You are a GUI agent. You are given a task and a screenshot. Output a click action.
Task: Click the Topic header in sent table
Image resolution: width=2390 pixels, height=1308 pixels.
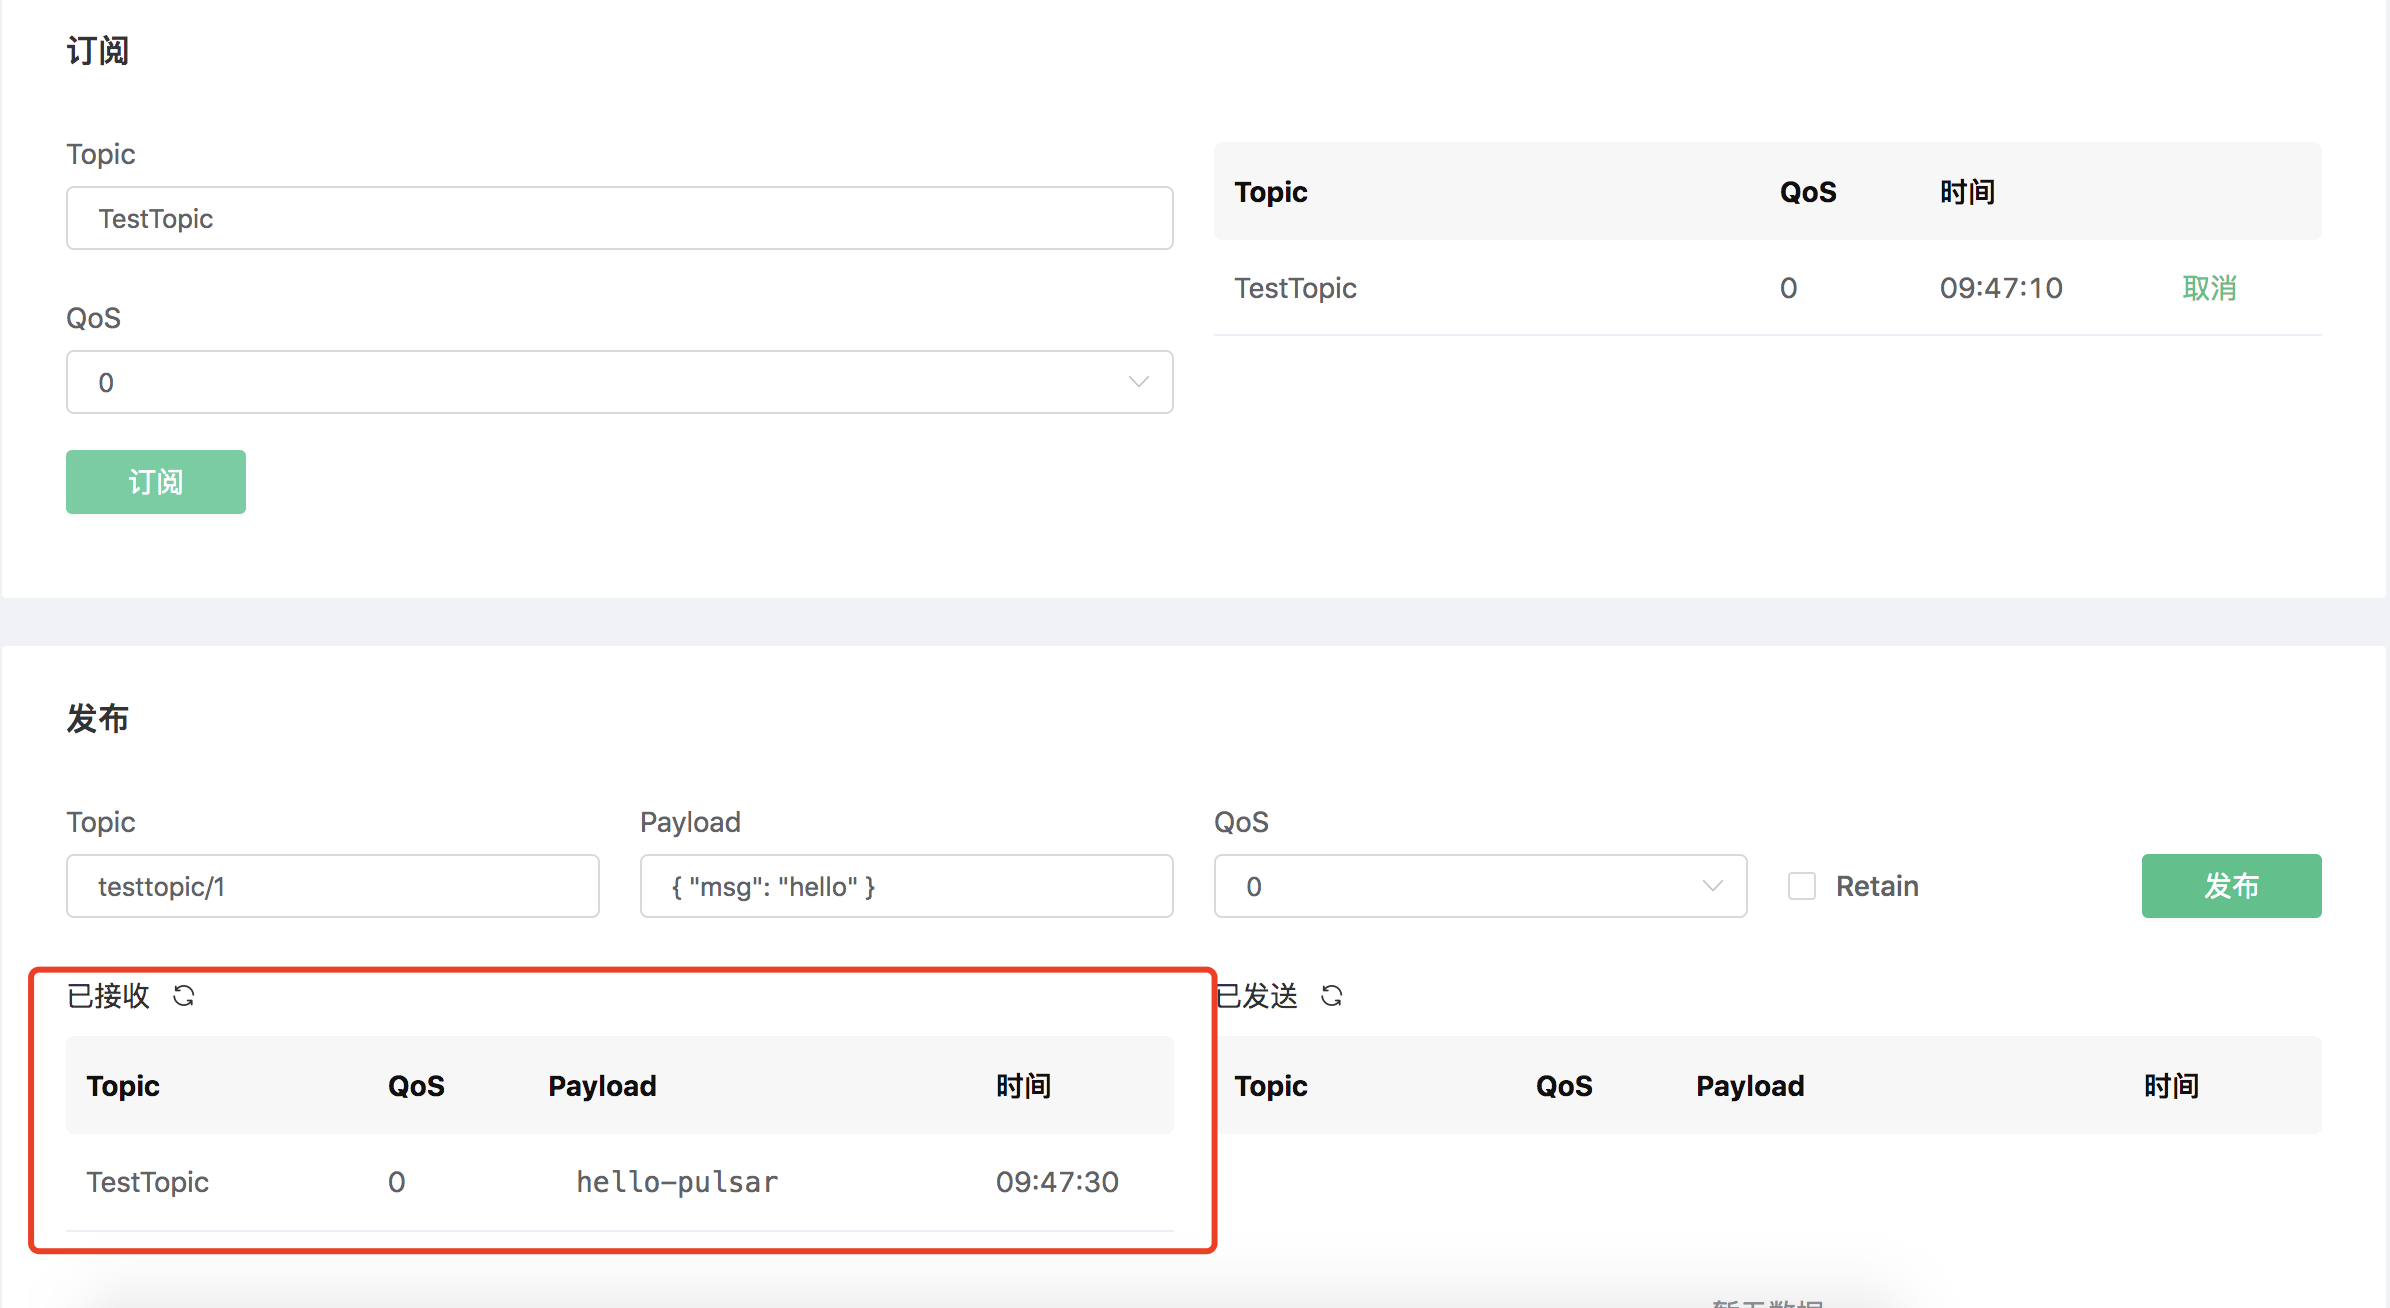click(x=1270, y=1086)
